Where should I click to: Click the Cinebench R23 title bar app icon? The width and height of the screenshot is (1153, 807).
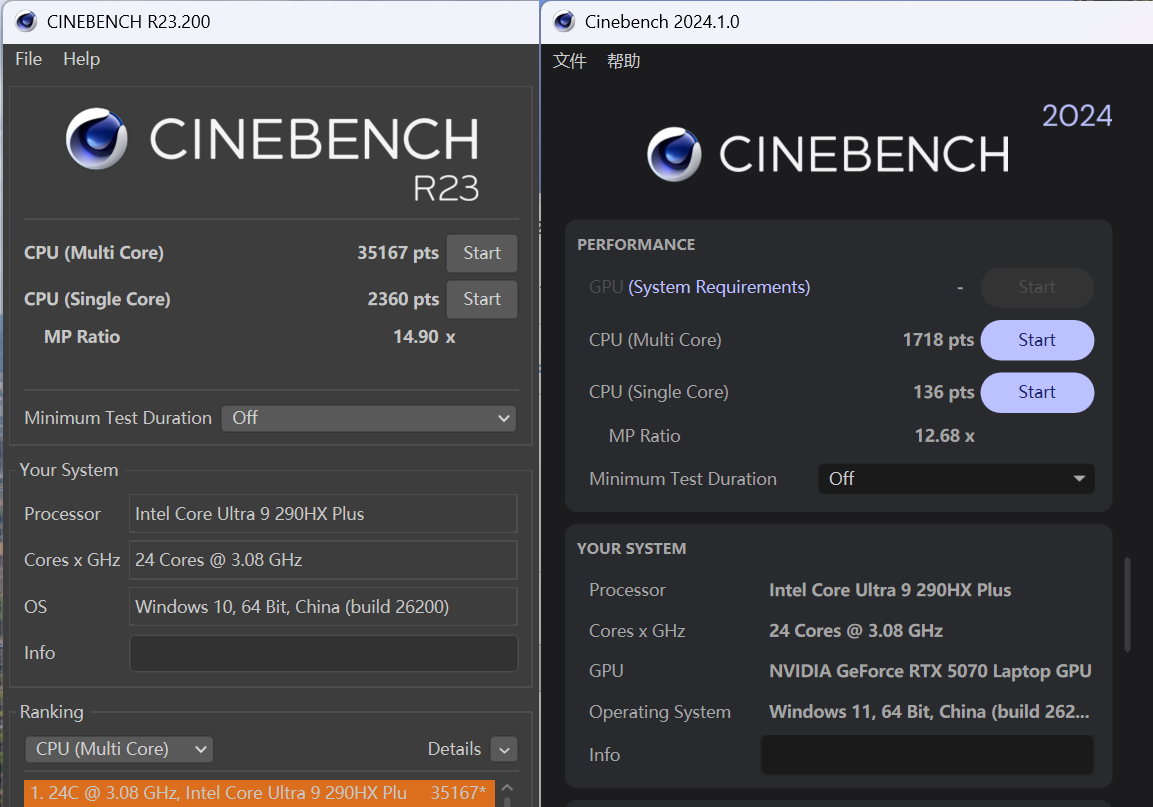click(26, 21)
